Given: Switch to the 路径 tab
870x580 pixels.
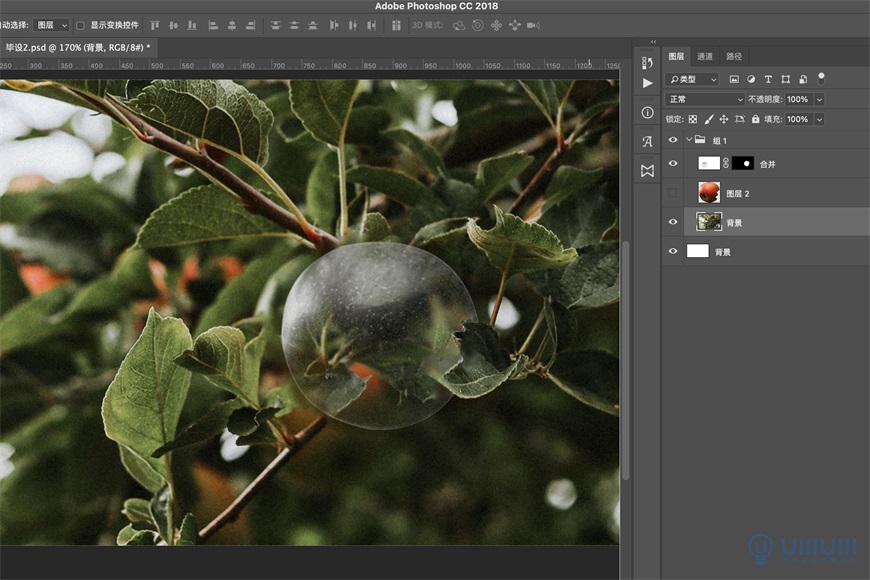Looking at the screenshot, I should 734,57.
